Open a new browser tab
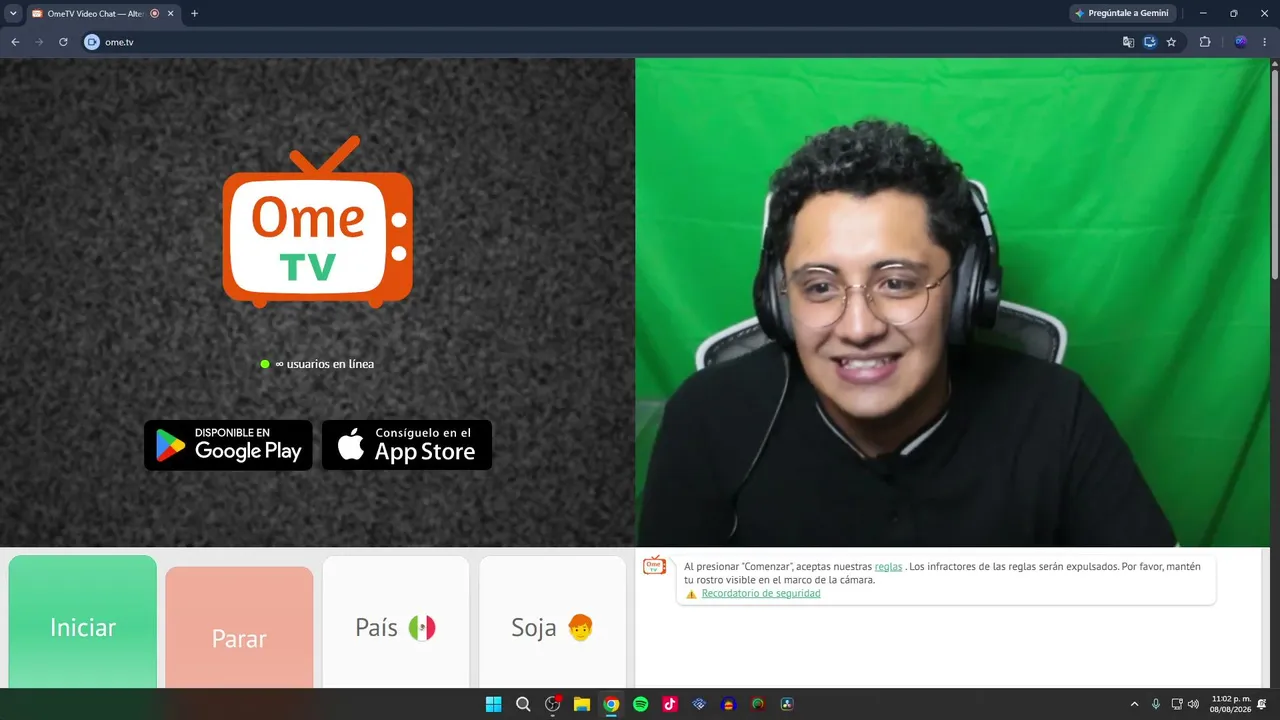The image size is (1280, 720). pos(194,14)
